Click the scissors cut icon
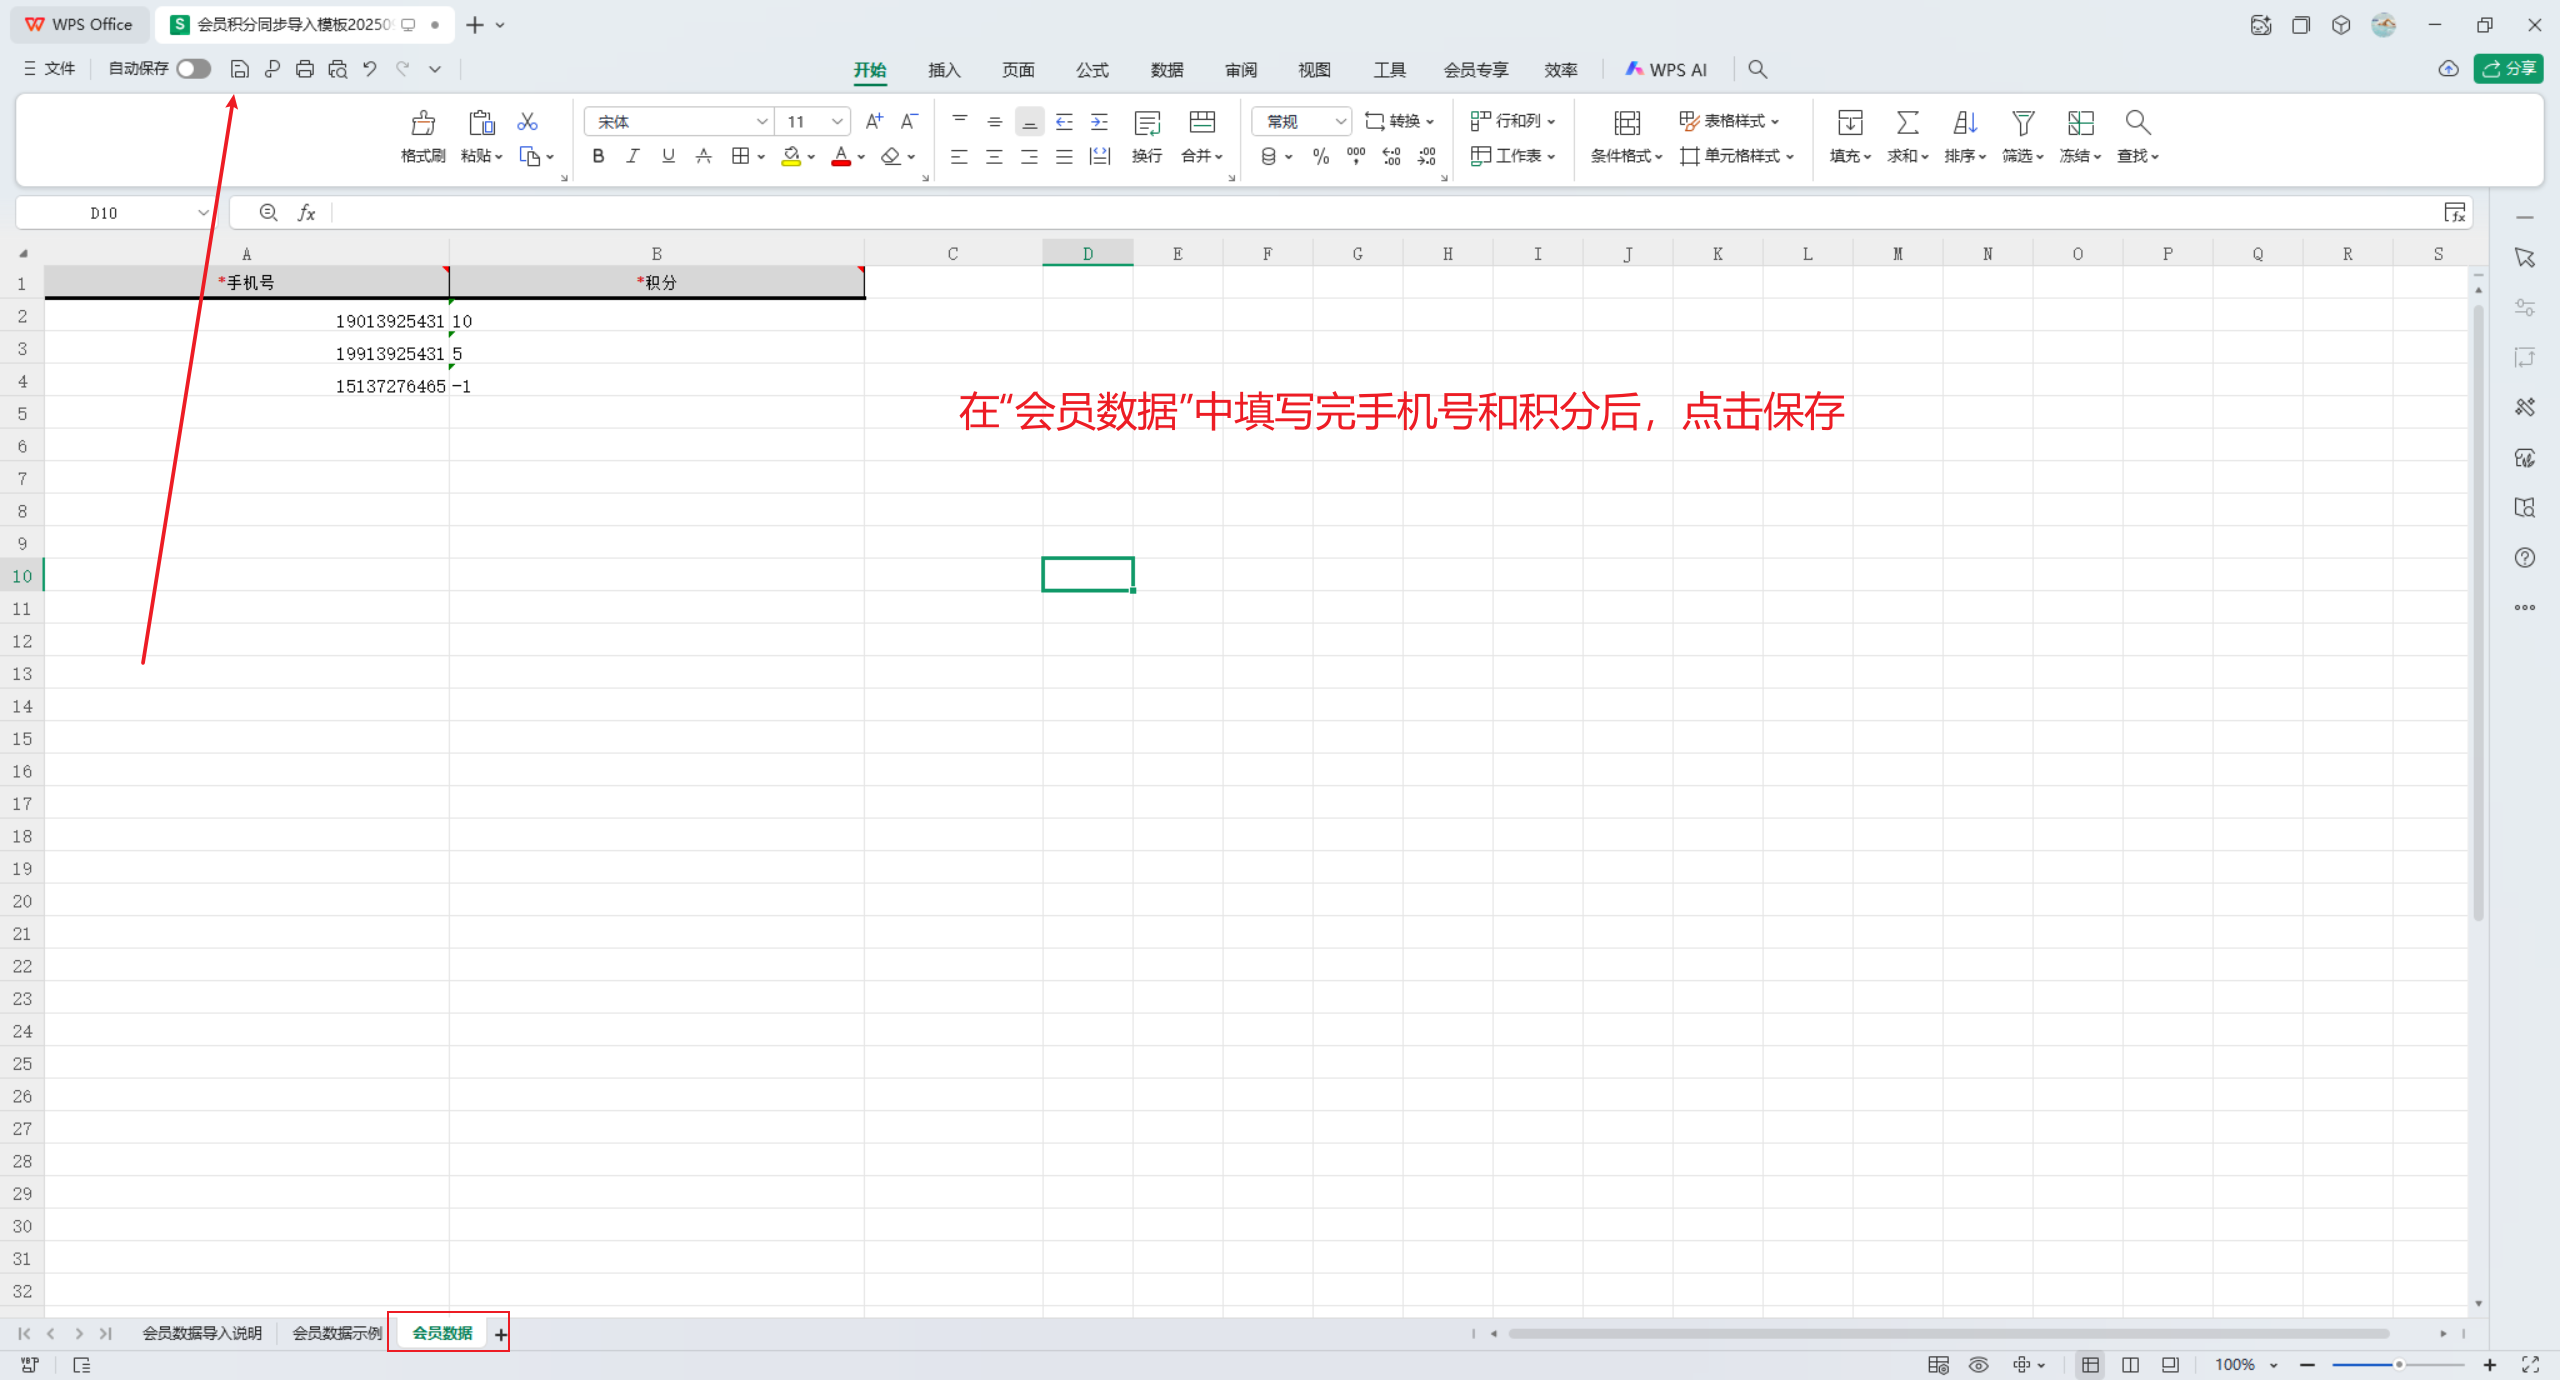The image size is (2560, 1380). click(x=527, y=122)
